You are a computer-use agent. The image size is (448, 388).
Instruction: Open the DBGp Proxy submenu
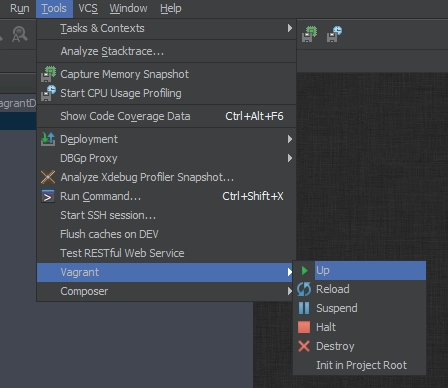click(x=166, y=158)
